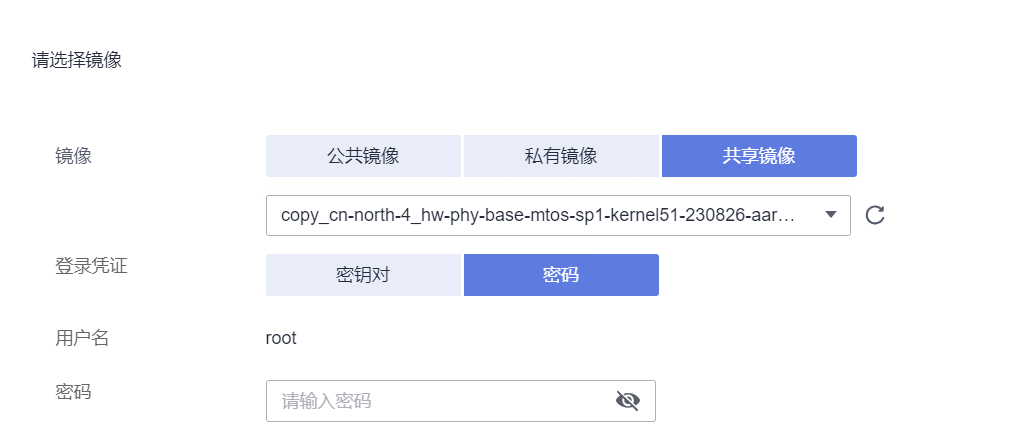Choose 密码 as login credential
Image resolution: width=1031 pixels, height=426 pixels.
[561, 275]
